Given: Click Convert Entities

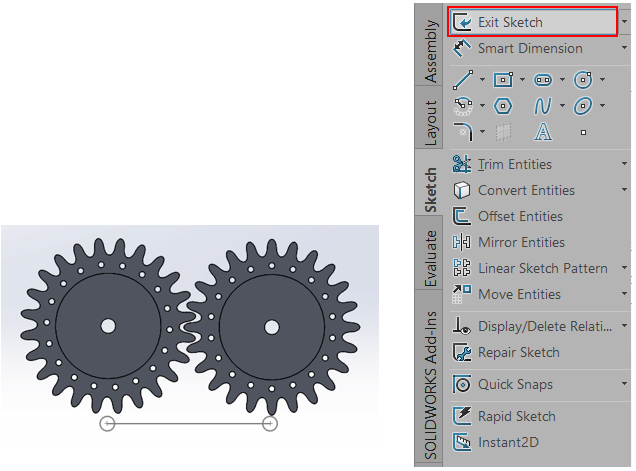Looking at the screenshot, I should click(x=514, y=190).
